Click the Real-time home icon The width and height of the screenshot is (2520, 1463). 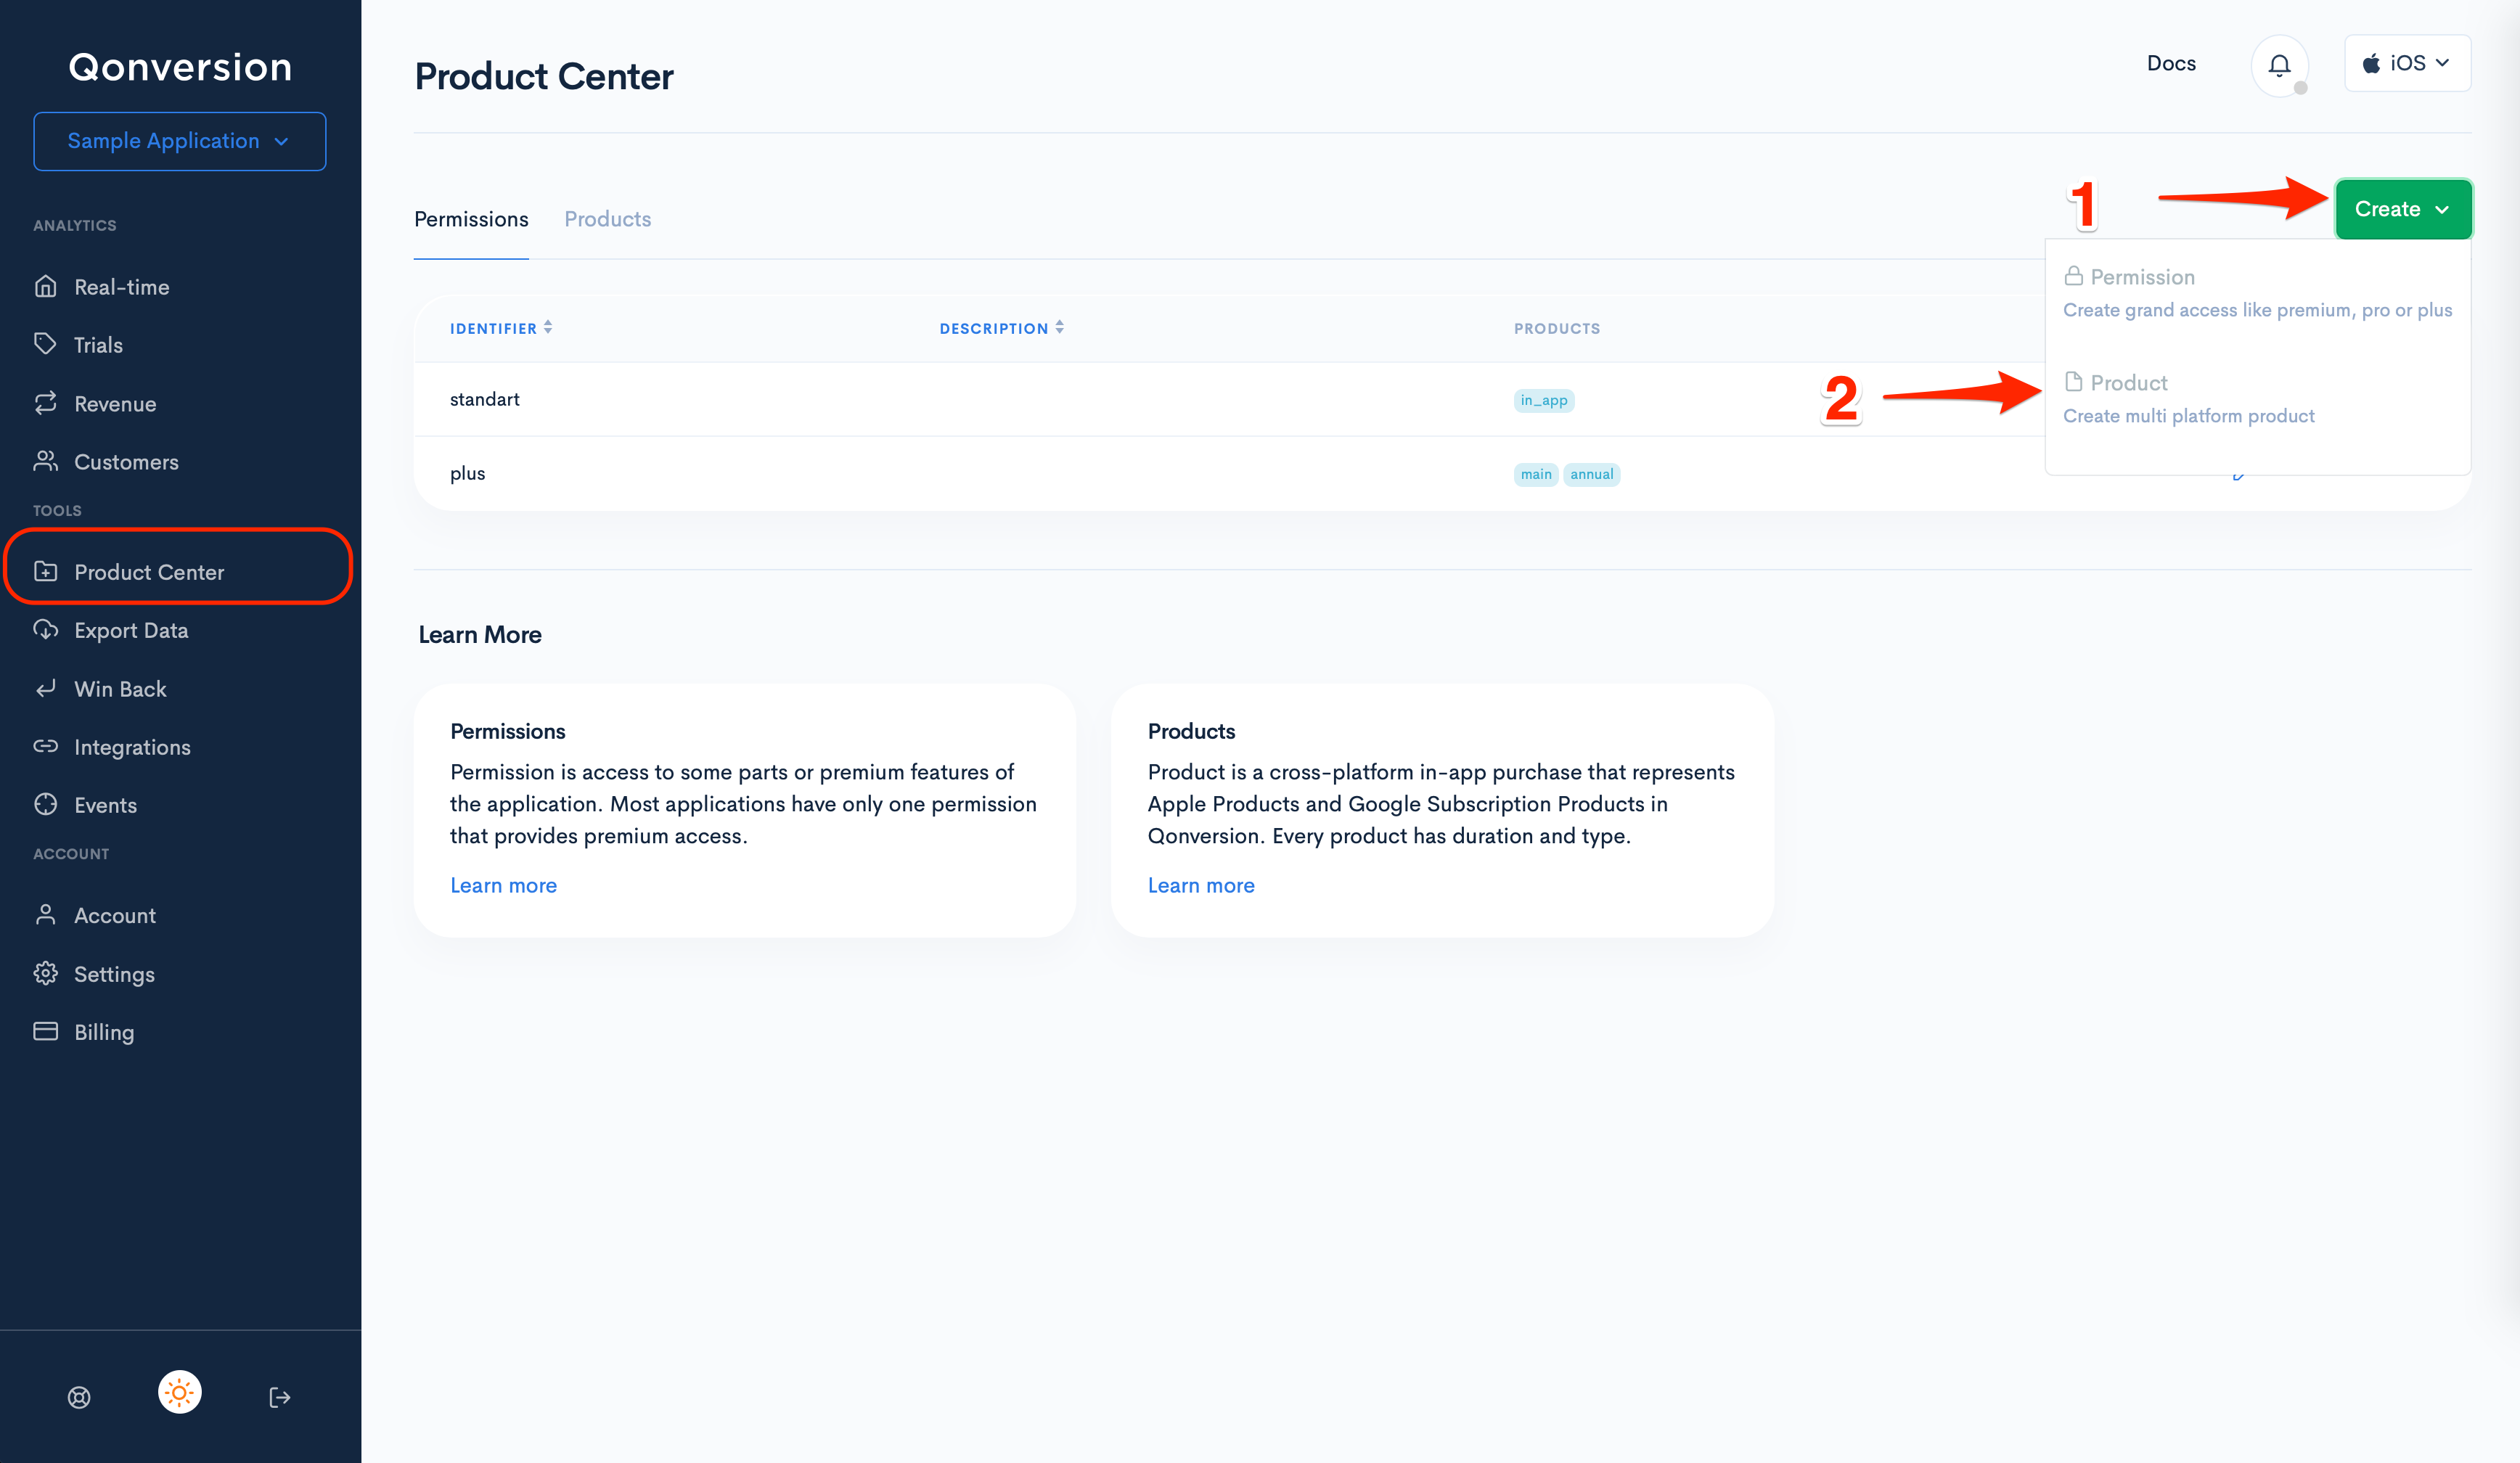[x=46, y=287]
